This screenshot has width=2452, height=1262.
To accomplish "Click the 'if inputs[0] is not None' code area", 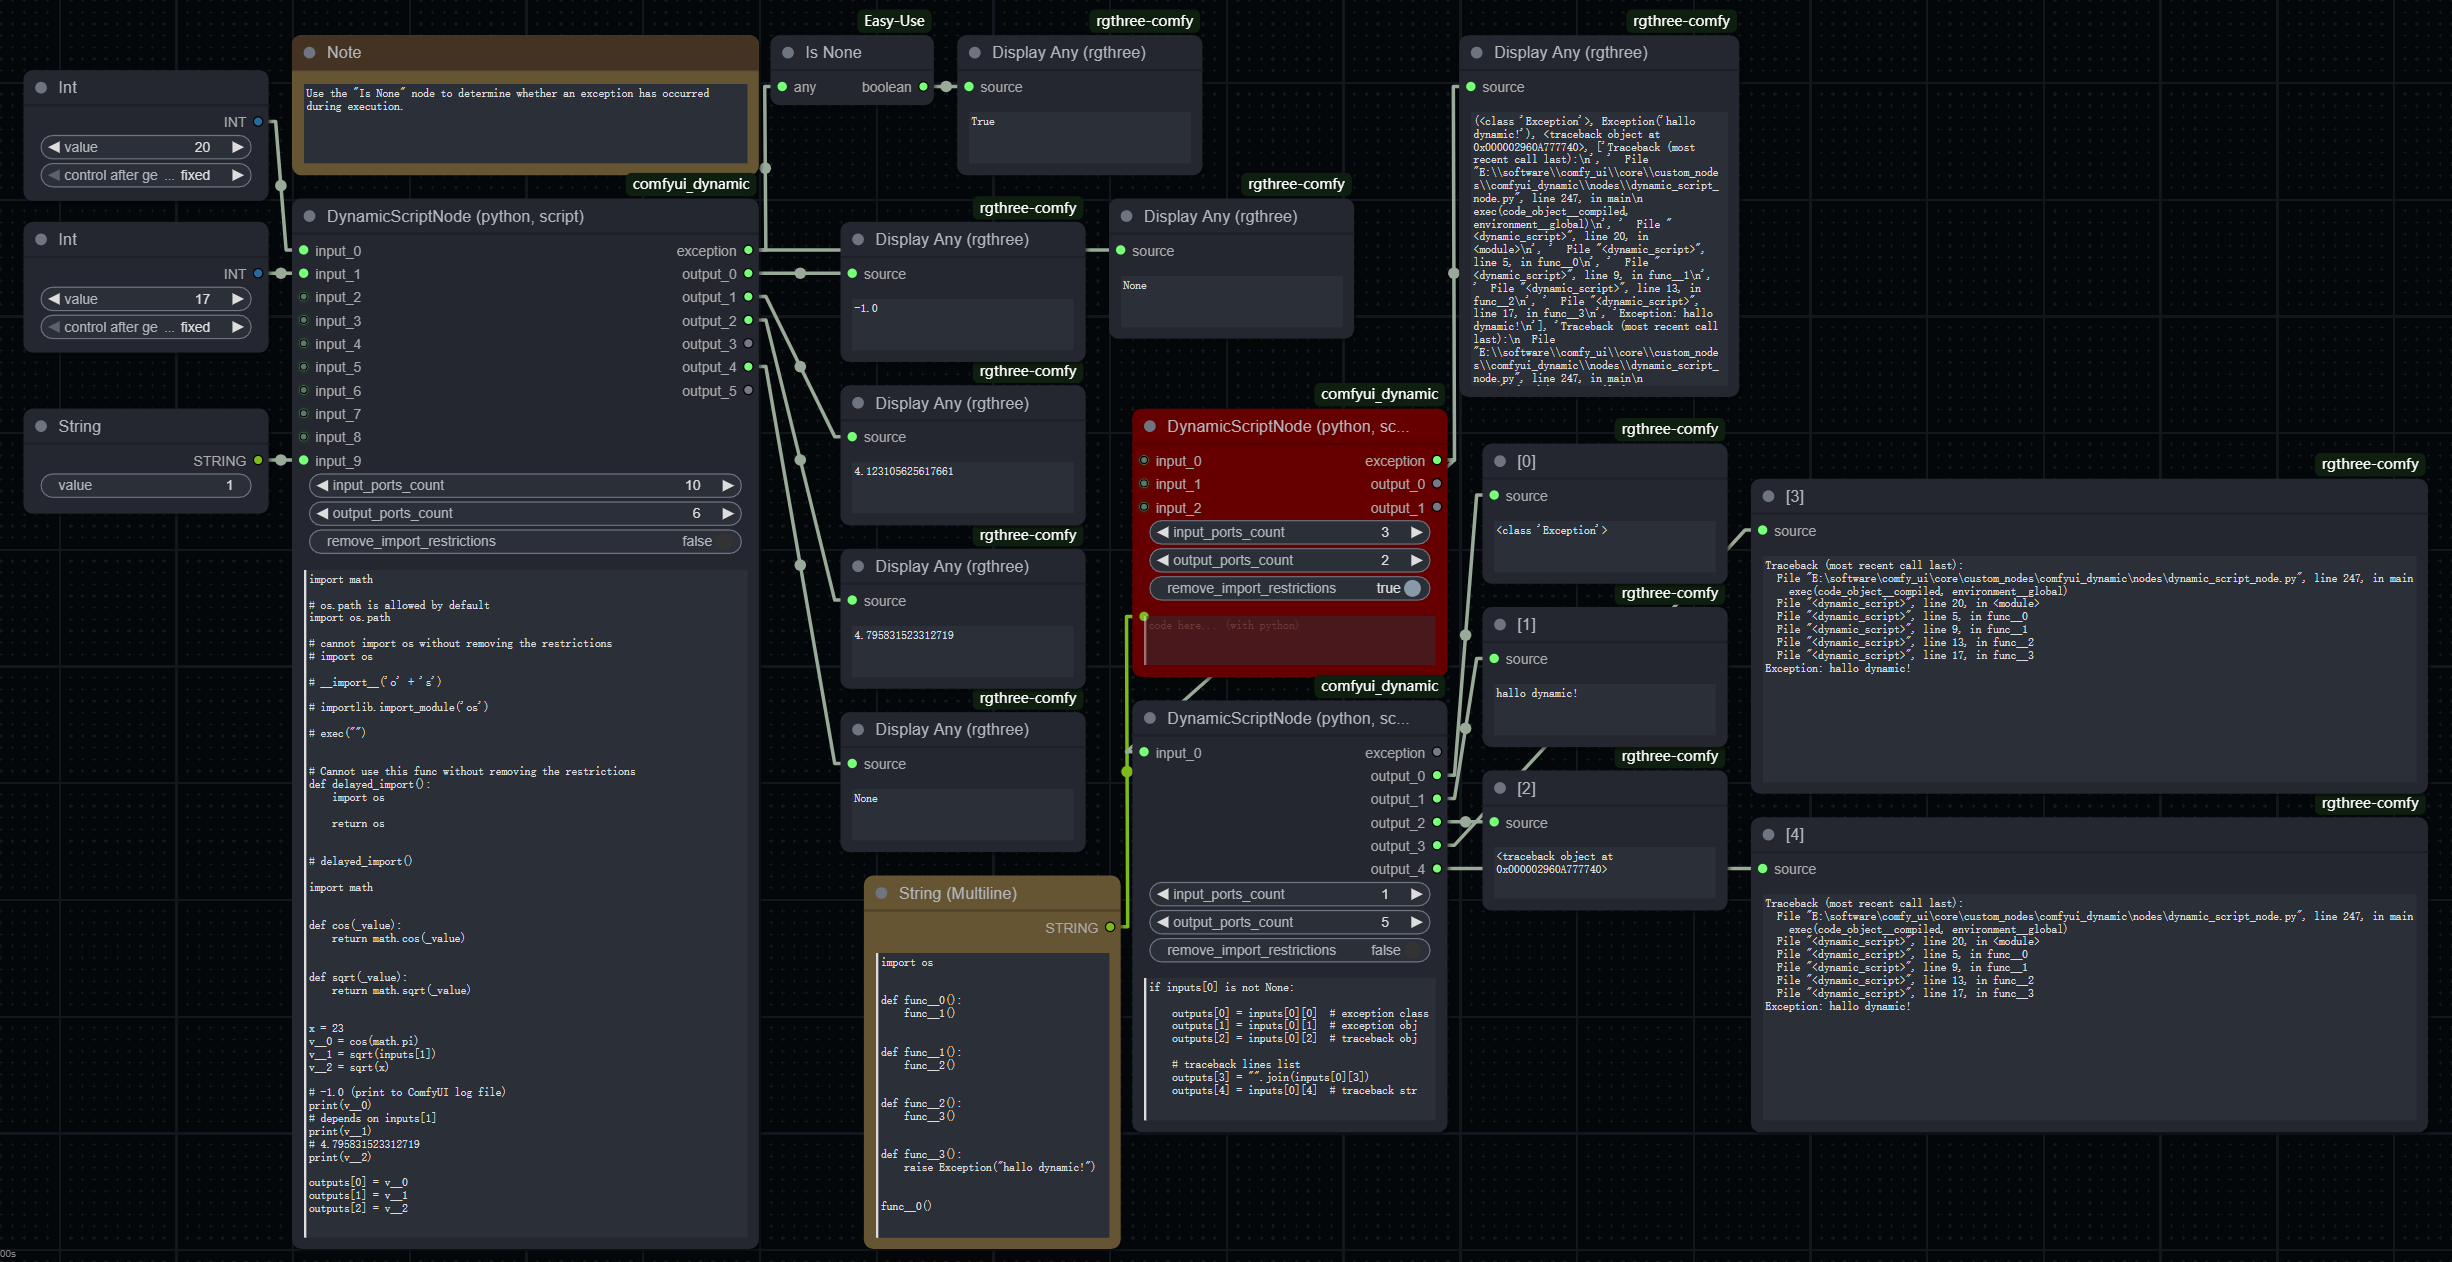I will (1290, 1049).
